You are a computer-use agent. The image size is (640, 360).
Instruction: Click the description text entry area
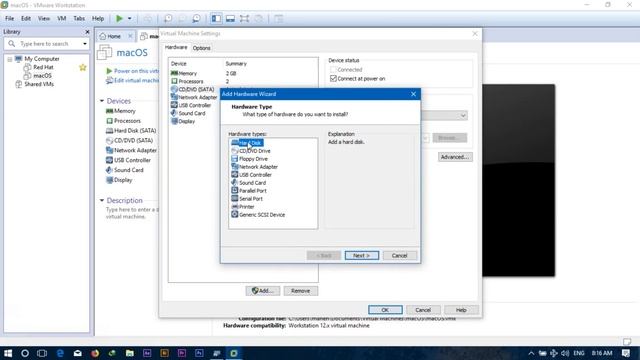(x=132, y=213)
